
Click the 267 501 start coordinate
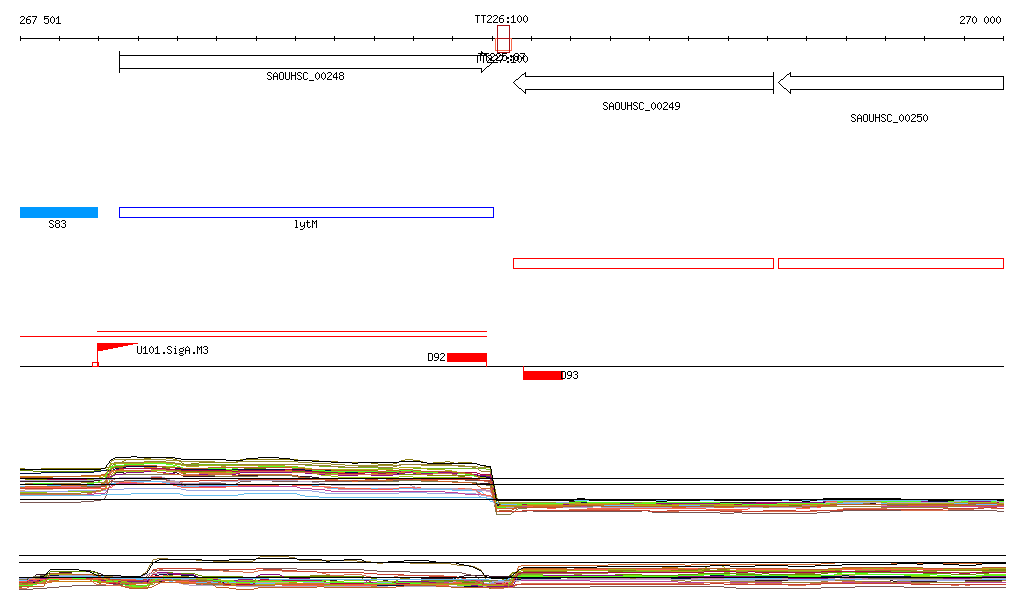(x=40, y=20)
